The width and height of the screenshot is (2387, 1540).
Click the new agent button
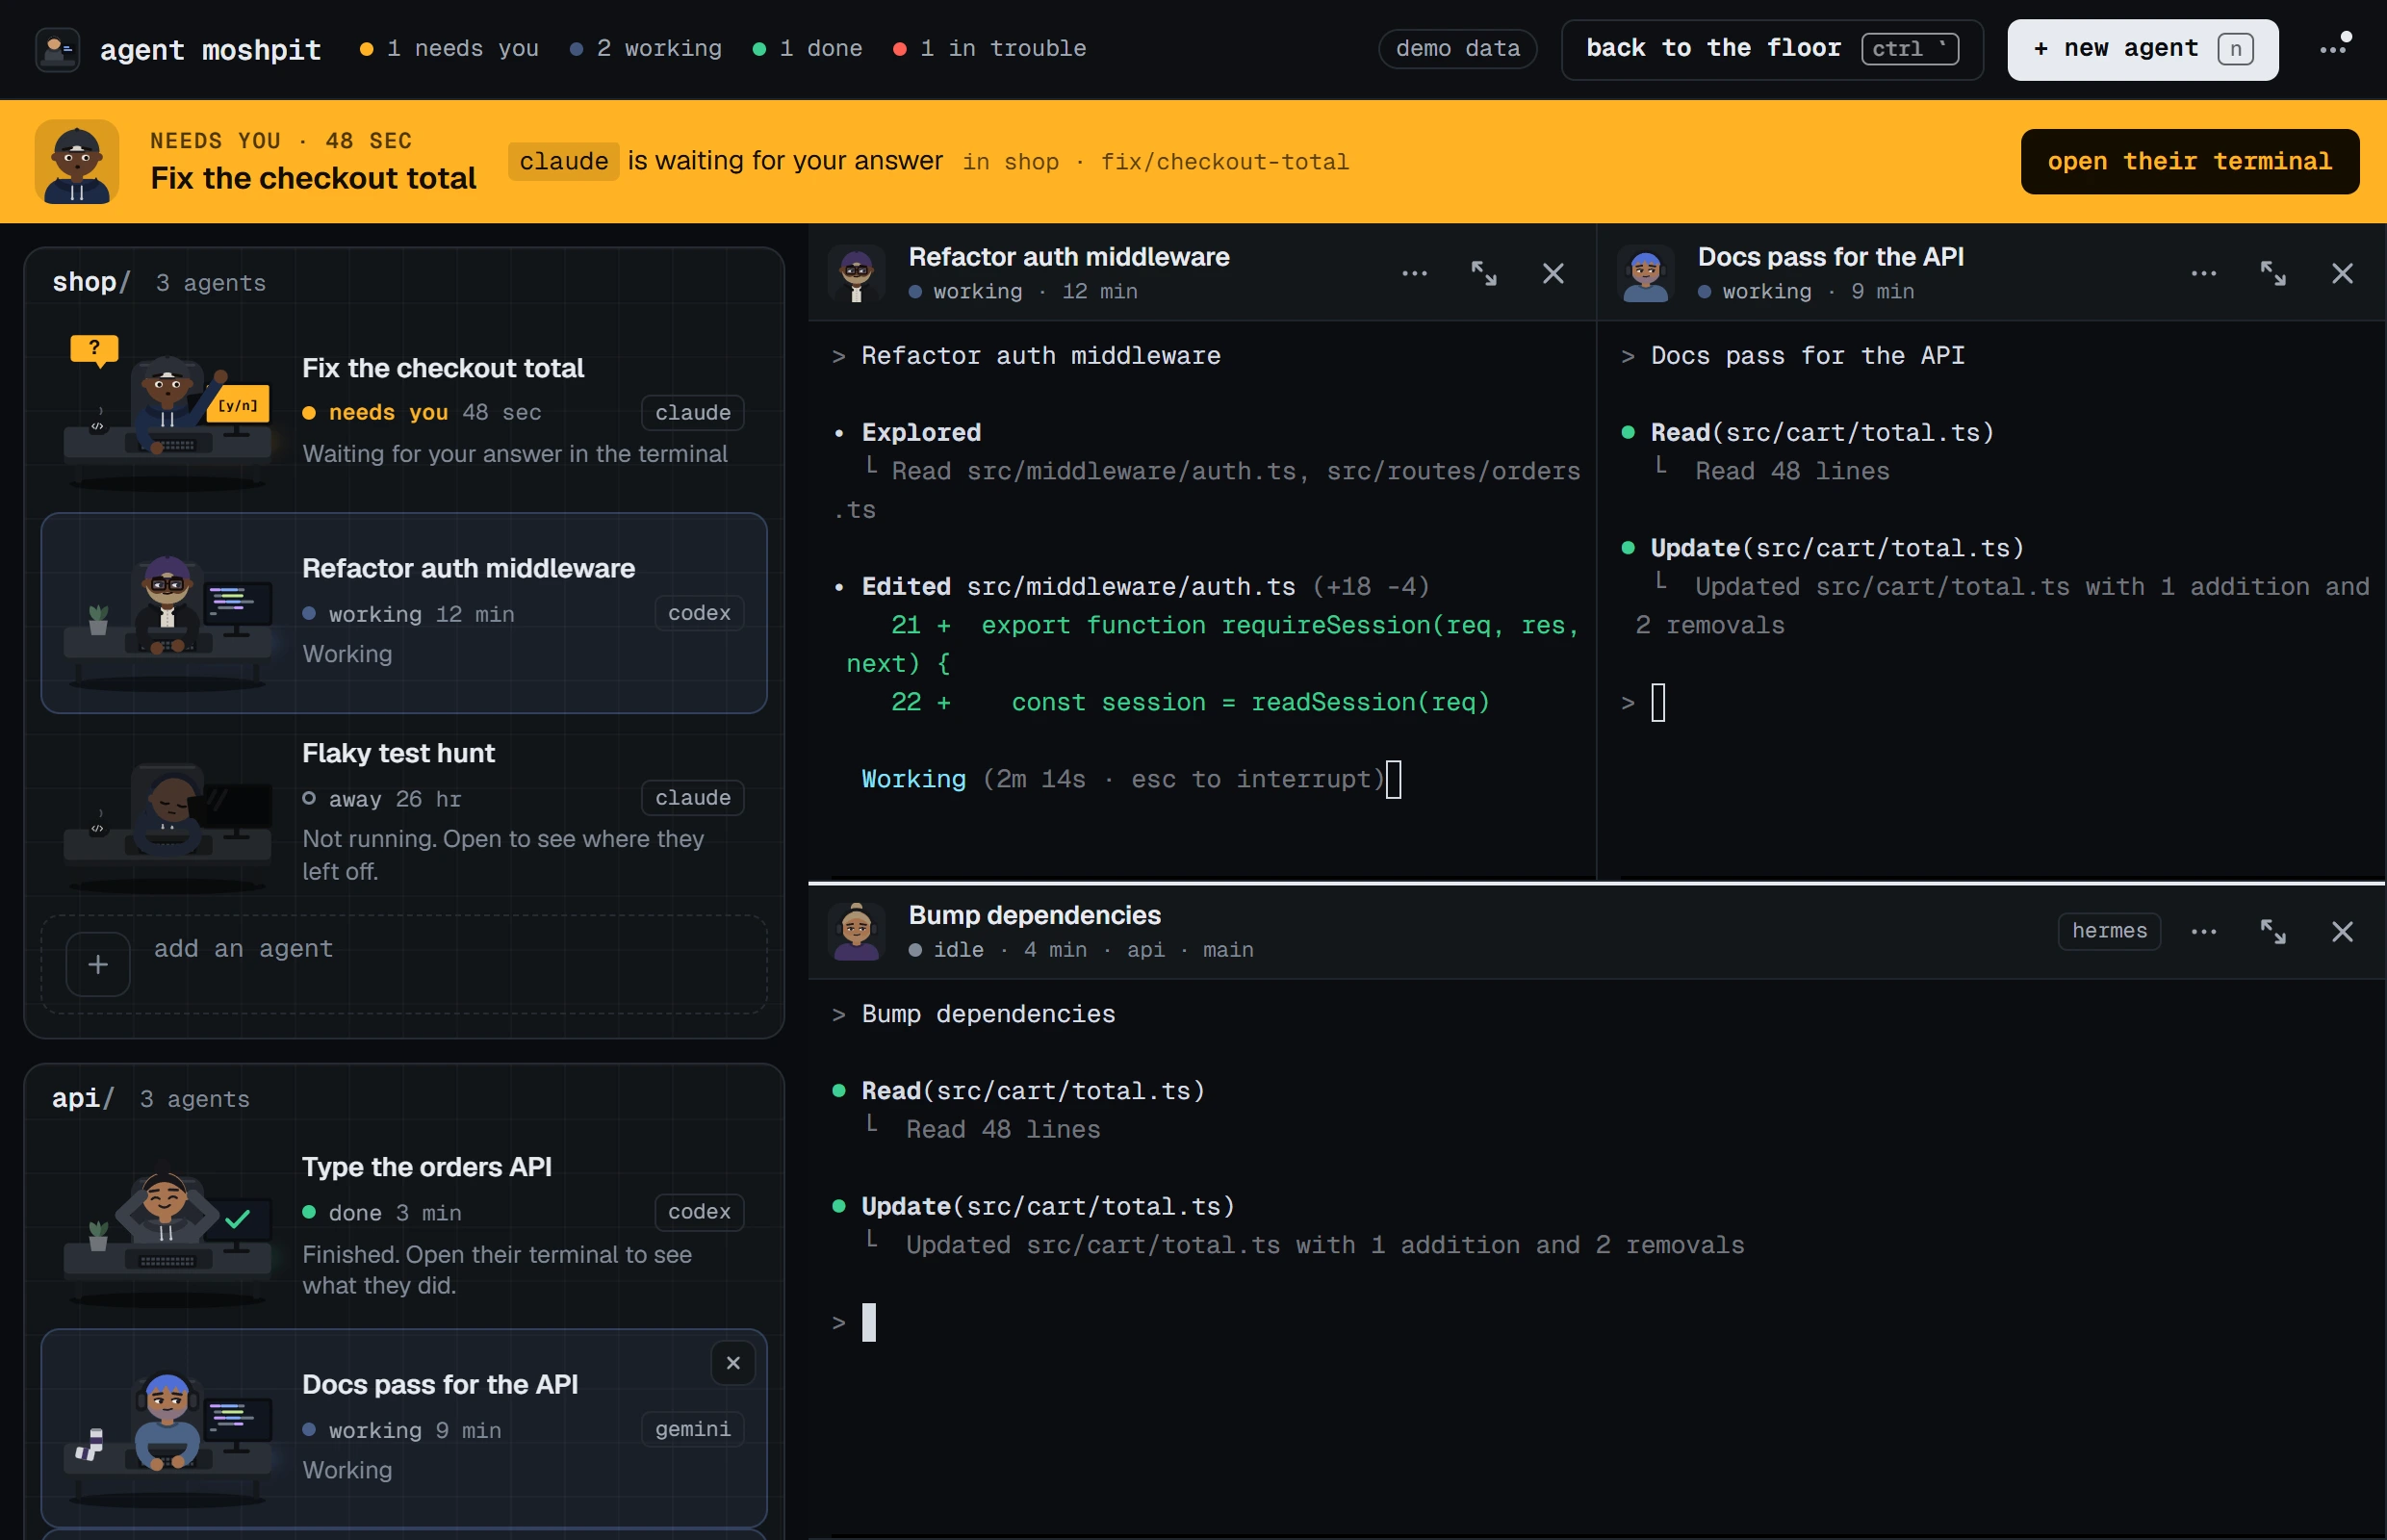pos(2142,49)
